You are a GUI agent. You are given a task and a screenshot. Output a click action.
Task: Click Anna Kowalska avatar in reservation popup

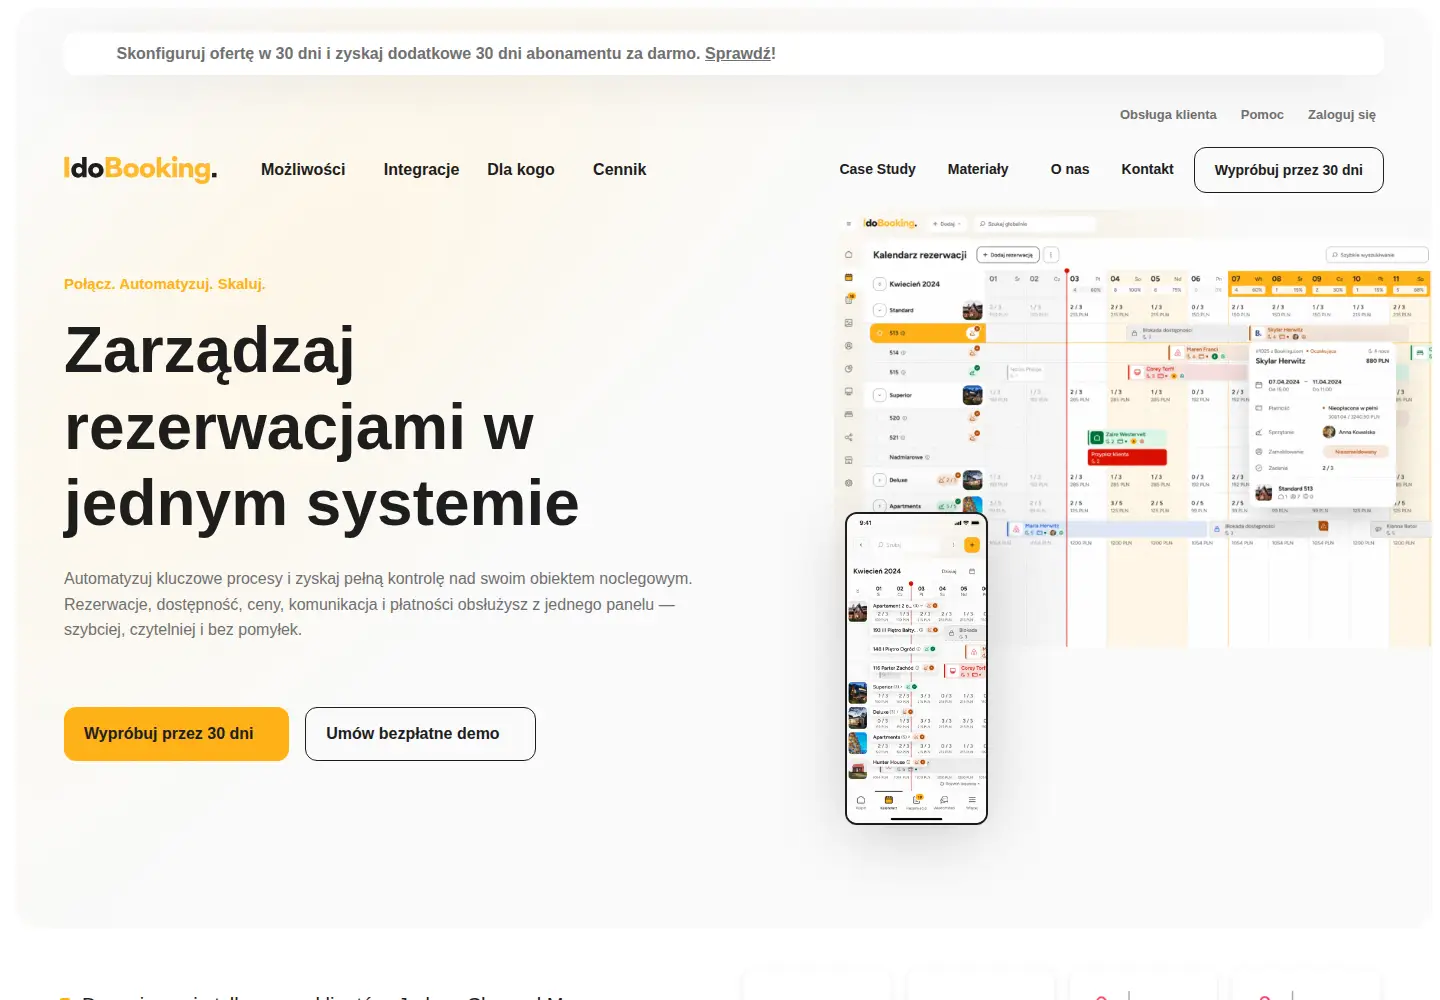pos(1329,432)
